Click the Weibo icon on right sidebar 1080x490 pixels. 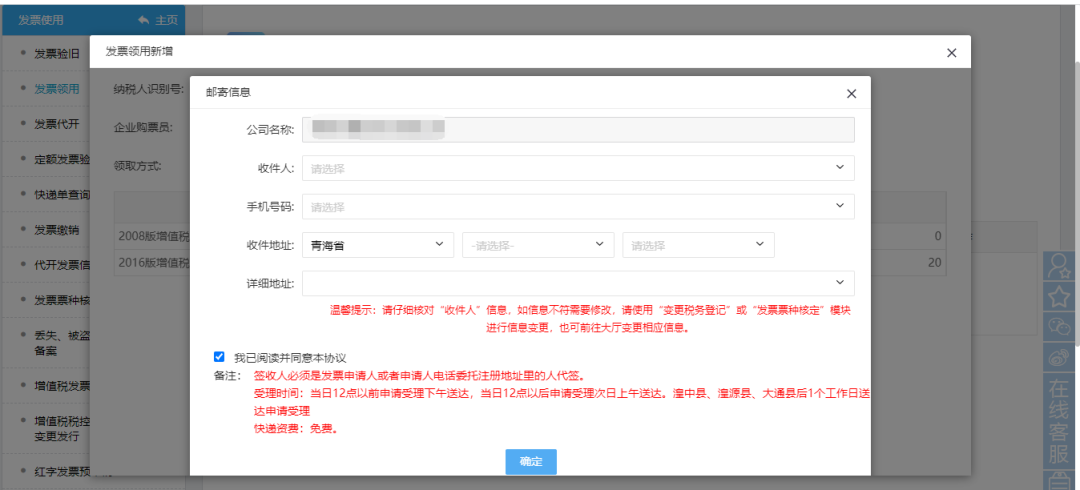[1057, 357]
